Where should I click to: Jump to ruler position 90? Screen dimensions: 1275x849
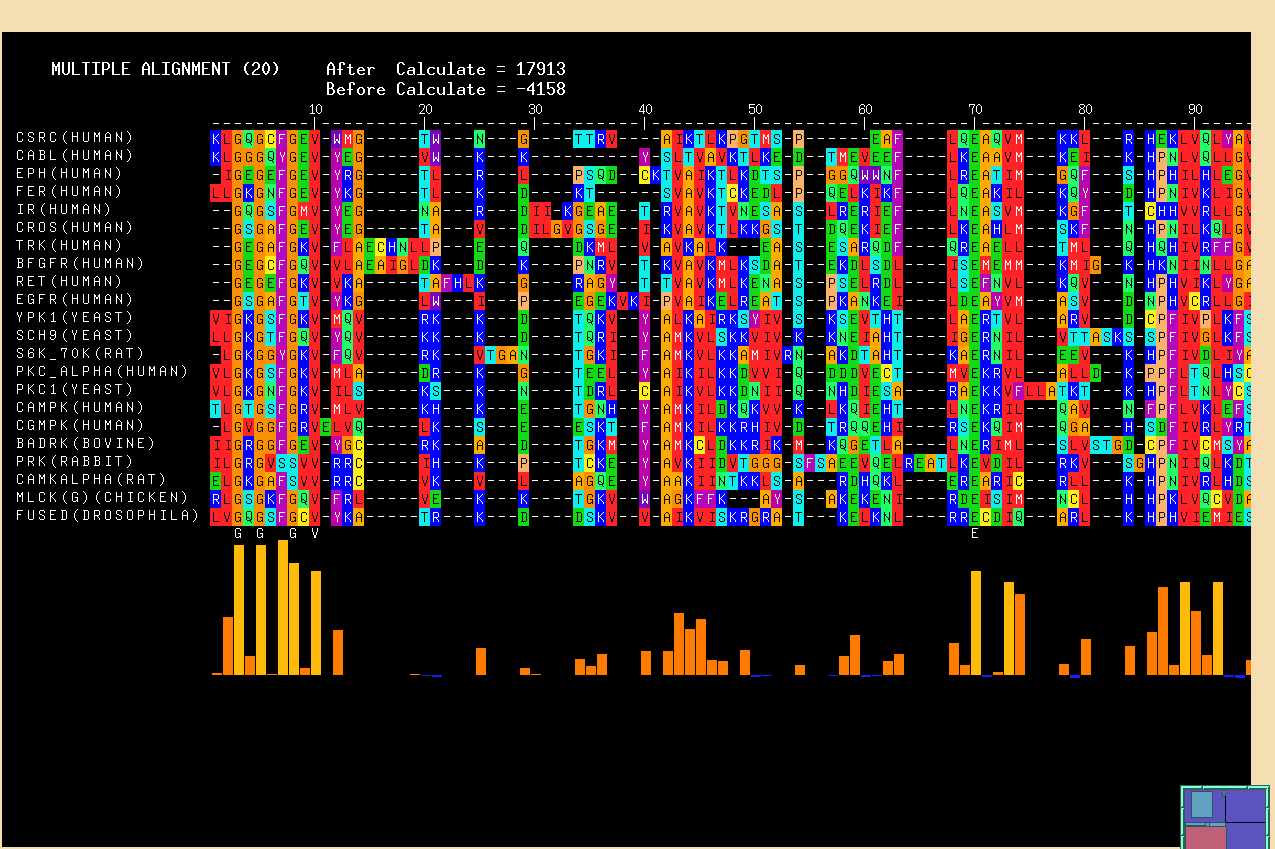[1195, 110]
